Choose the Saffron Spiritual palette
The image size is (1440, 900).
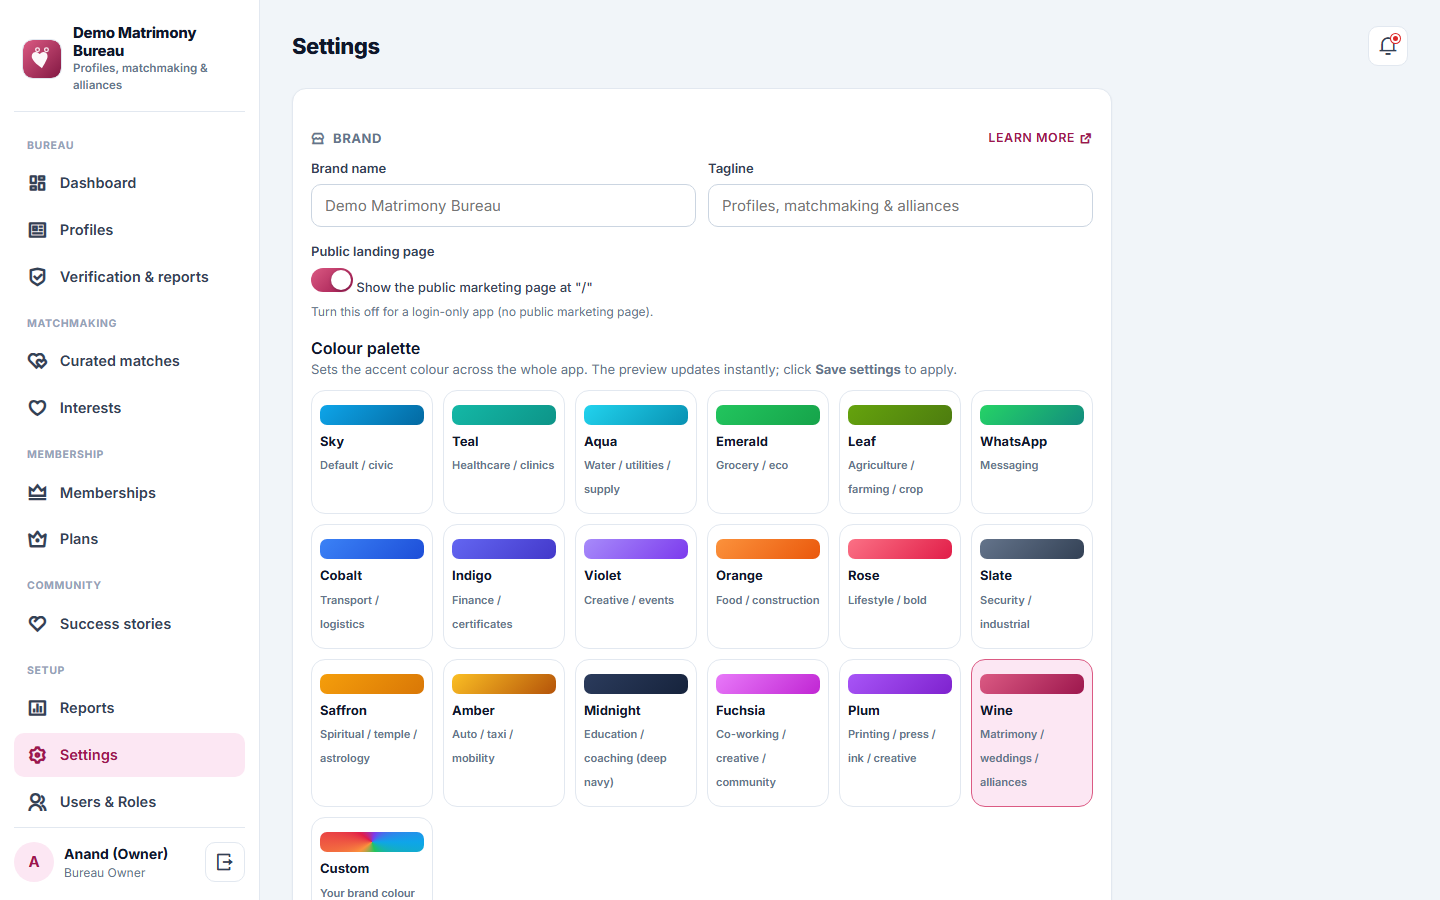click(x=372, y=733)
